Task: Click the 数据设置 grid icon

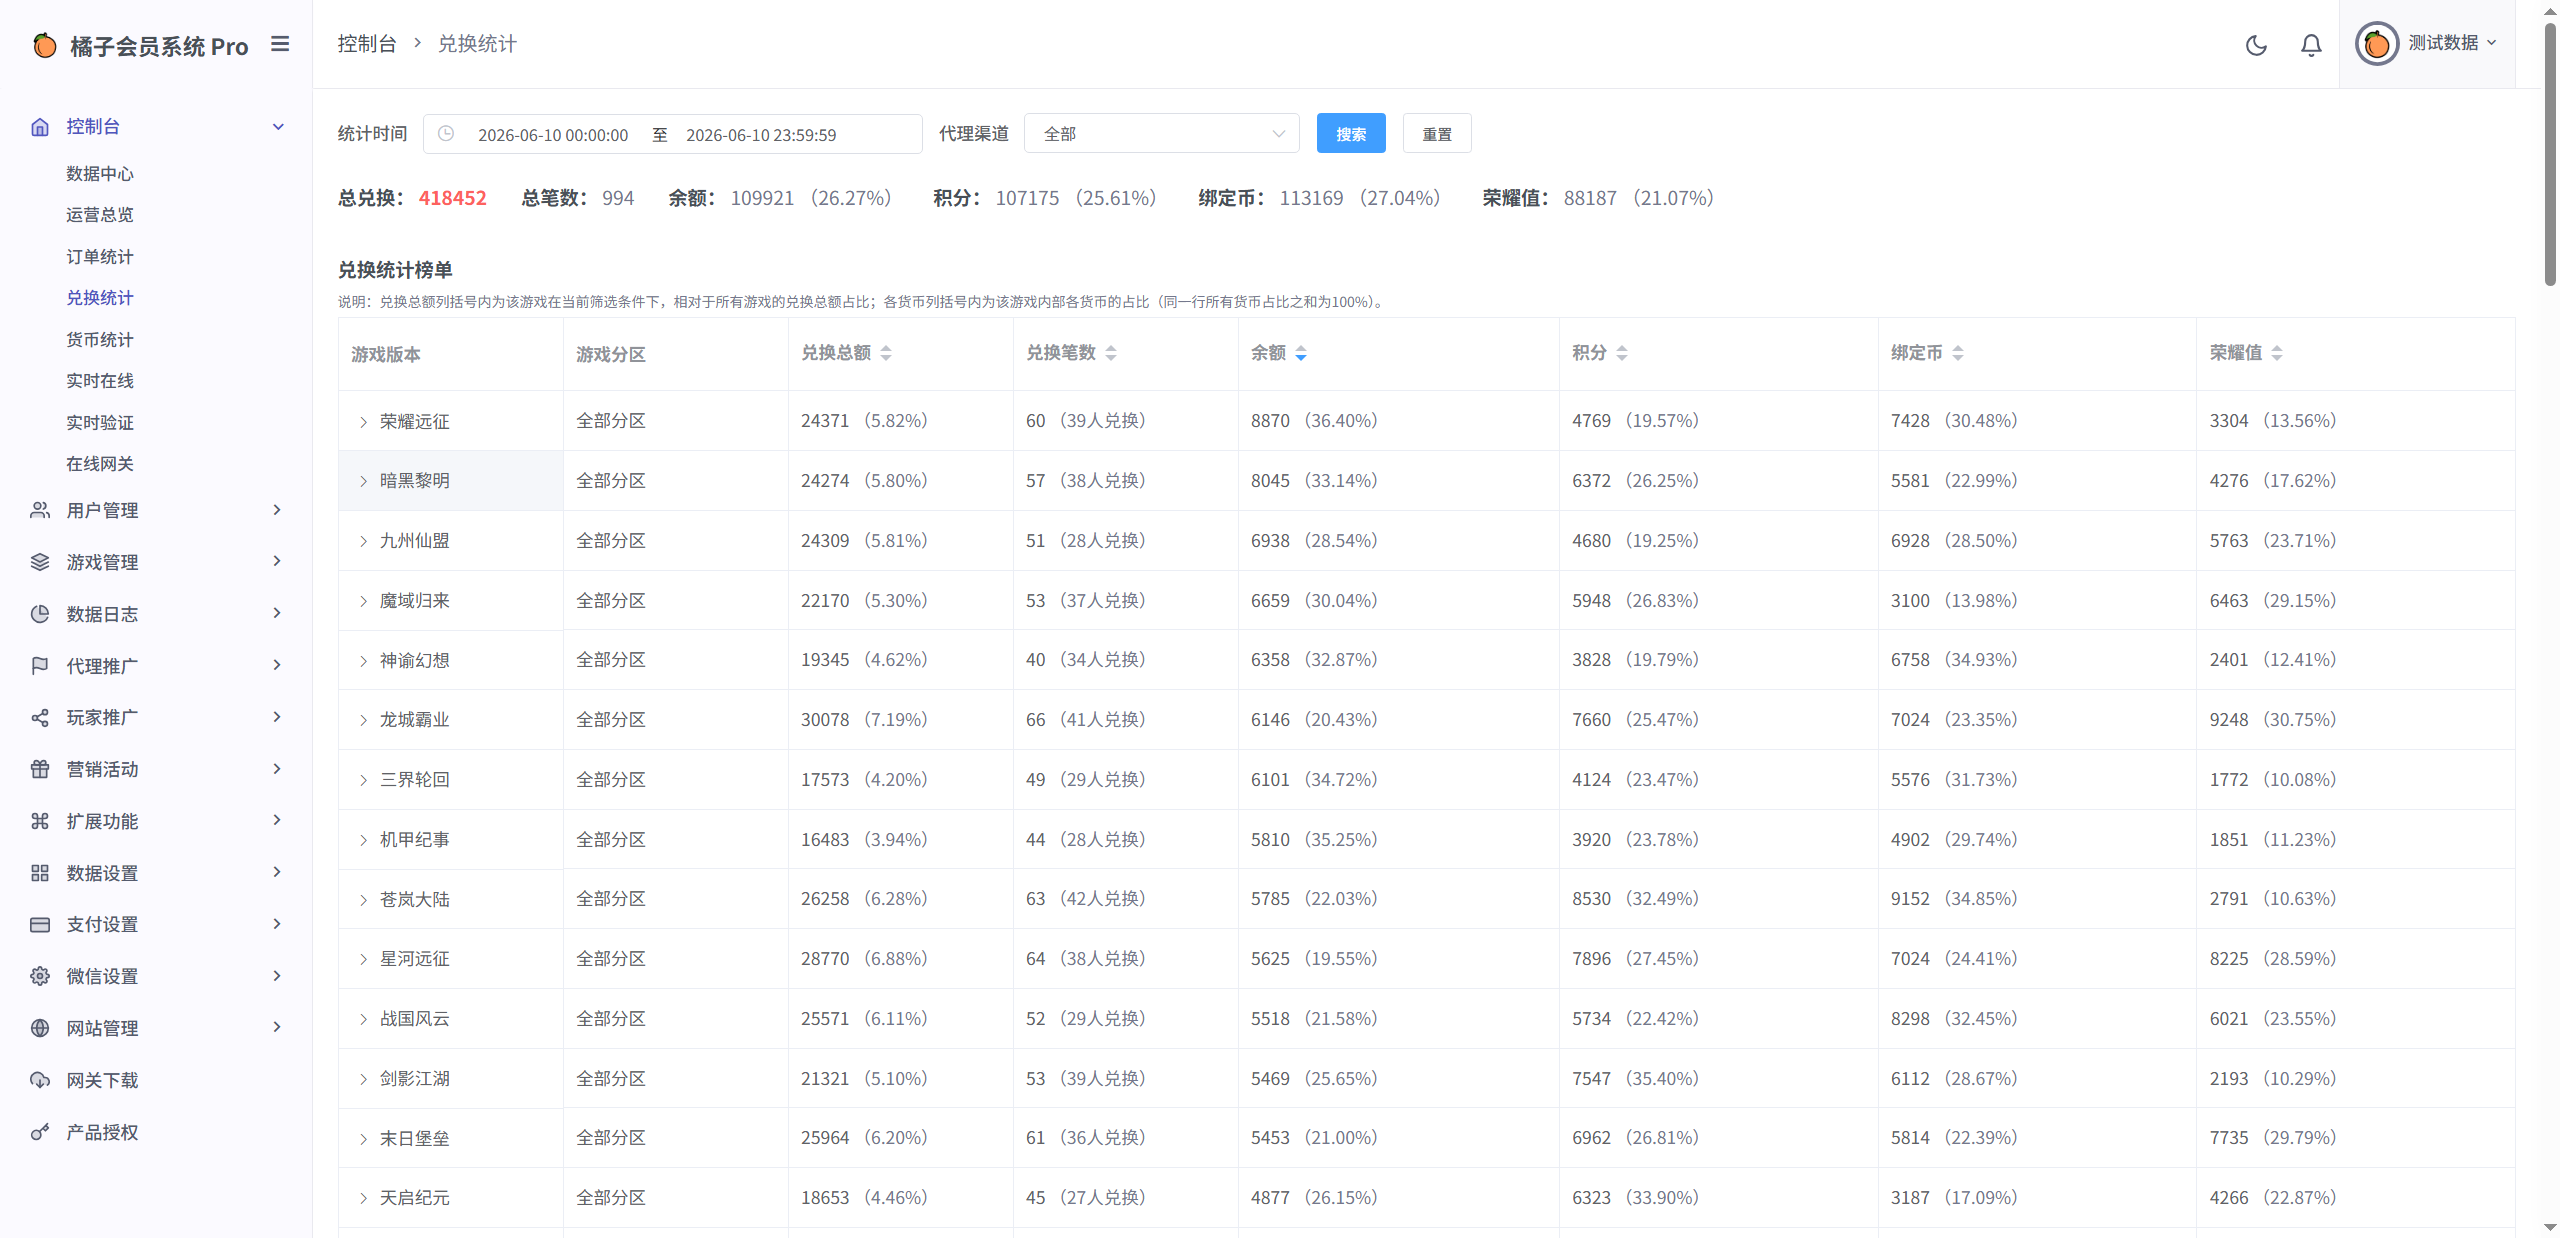Action: point(40,873)
